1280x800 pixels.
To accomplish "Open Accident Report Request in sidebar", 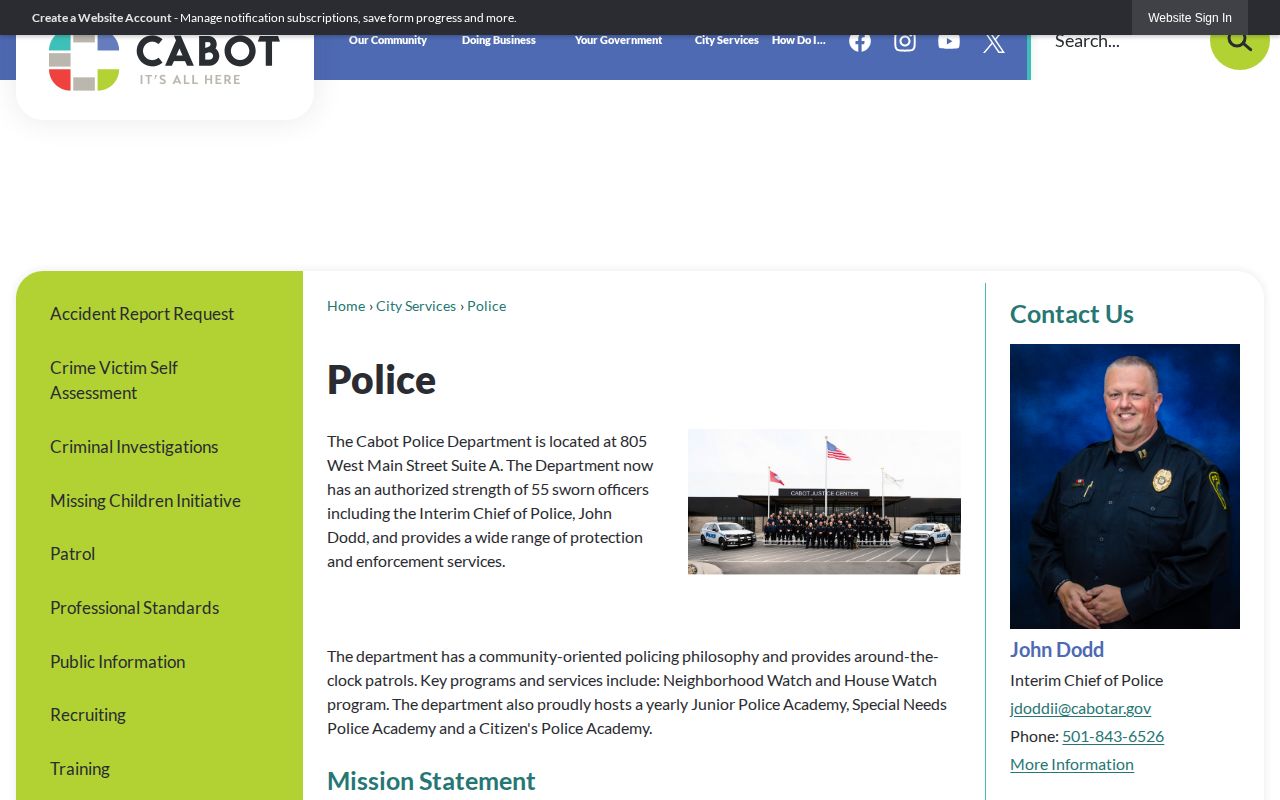I will coord(142,314).
